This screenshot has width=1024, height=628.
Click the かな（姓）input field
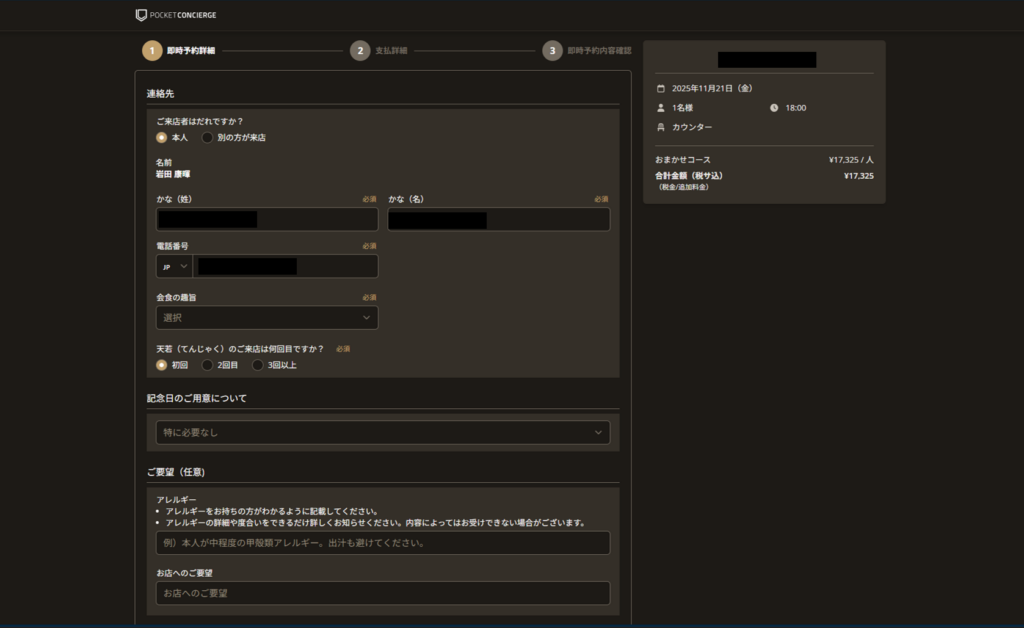[x=267, y=220]
